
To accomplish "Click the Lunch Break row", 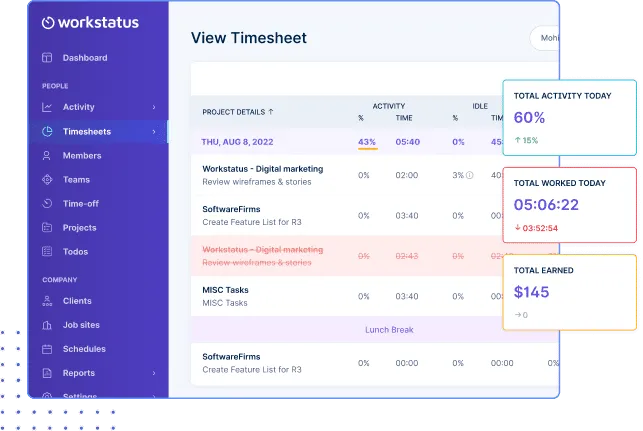I will click(375, 330).
